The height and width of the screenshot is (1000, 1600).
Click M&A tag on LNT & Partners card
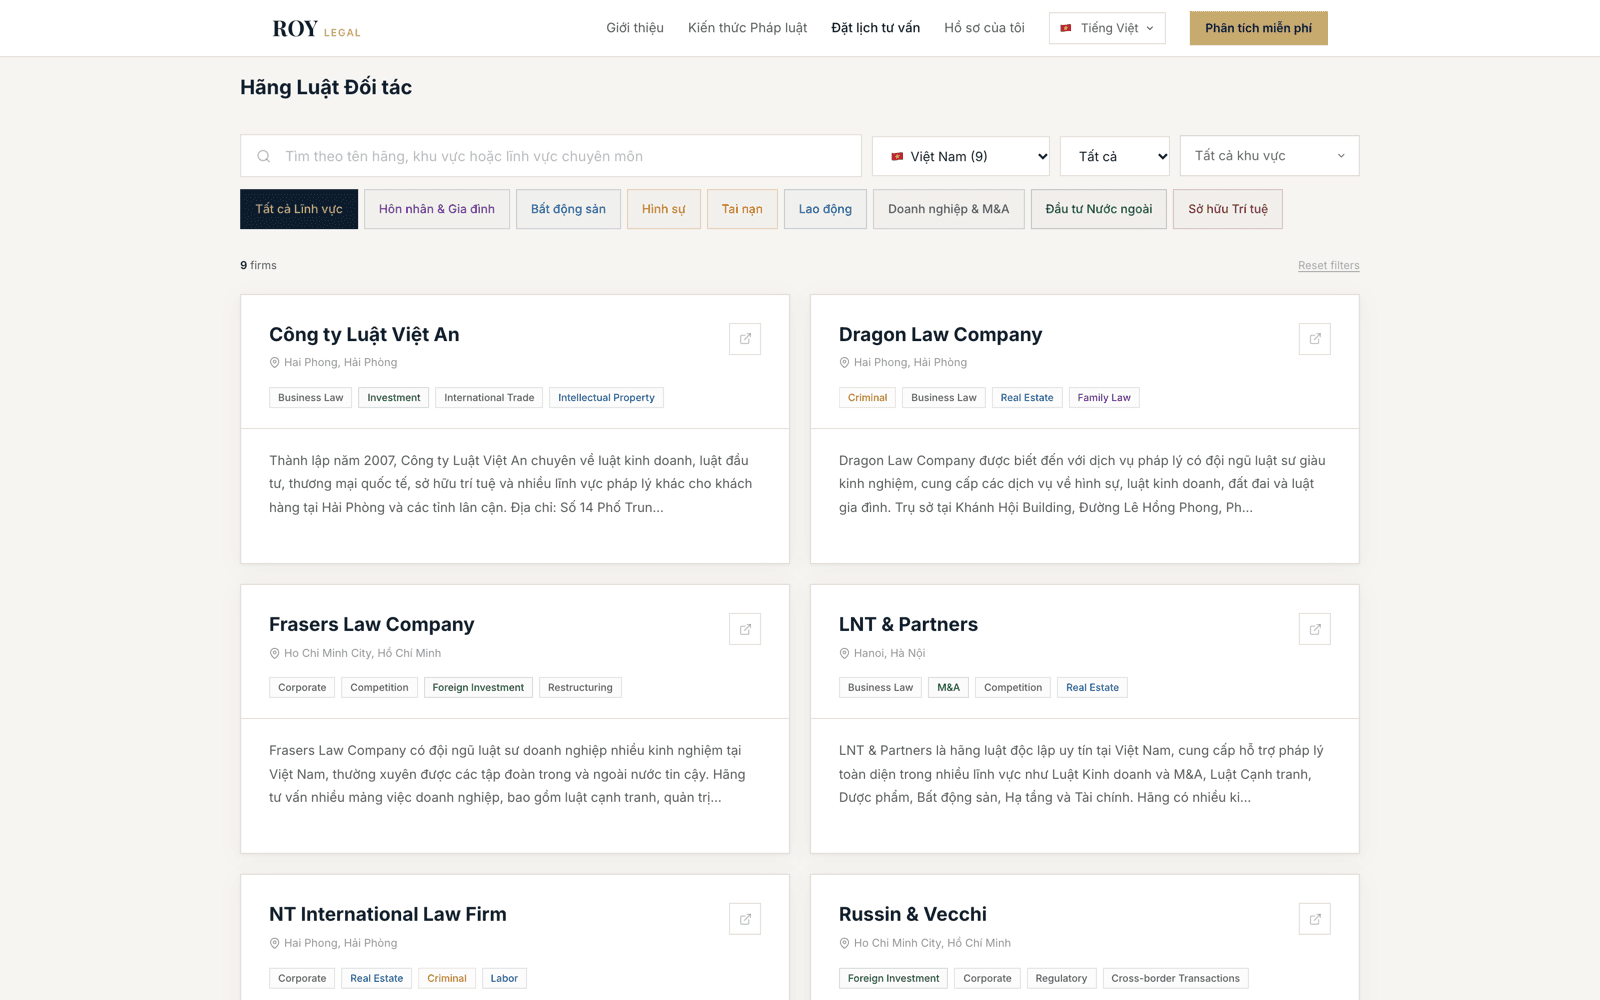point(948,688)
